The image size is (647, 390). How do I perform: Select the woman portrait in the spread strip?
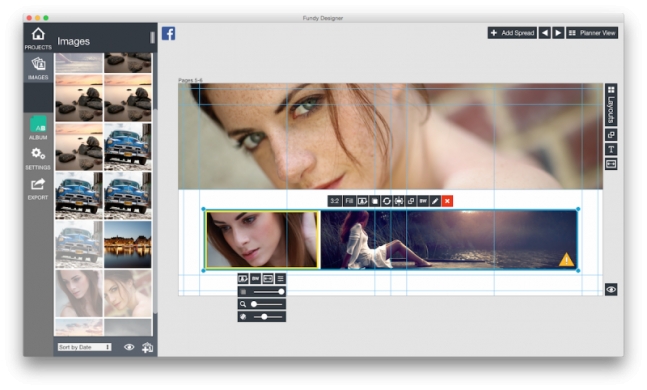click(262, 239)
